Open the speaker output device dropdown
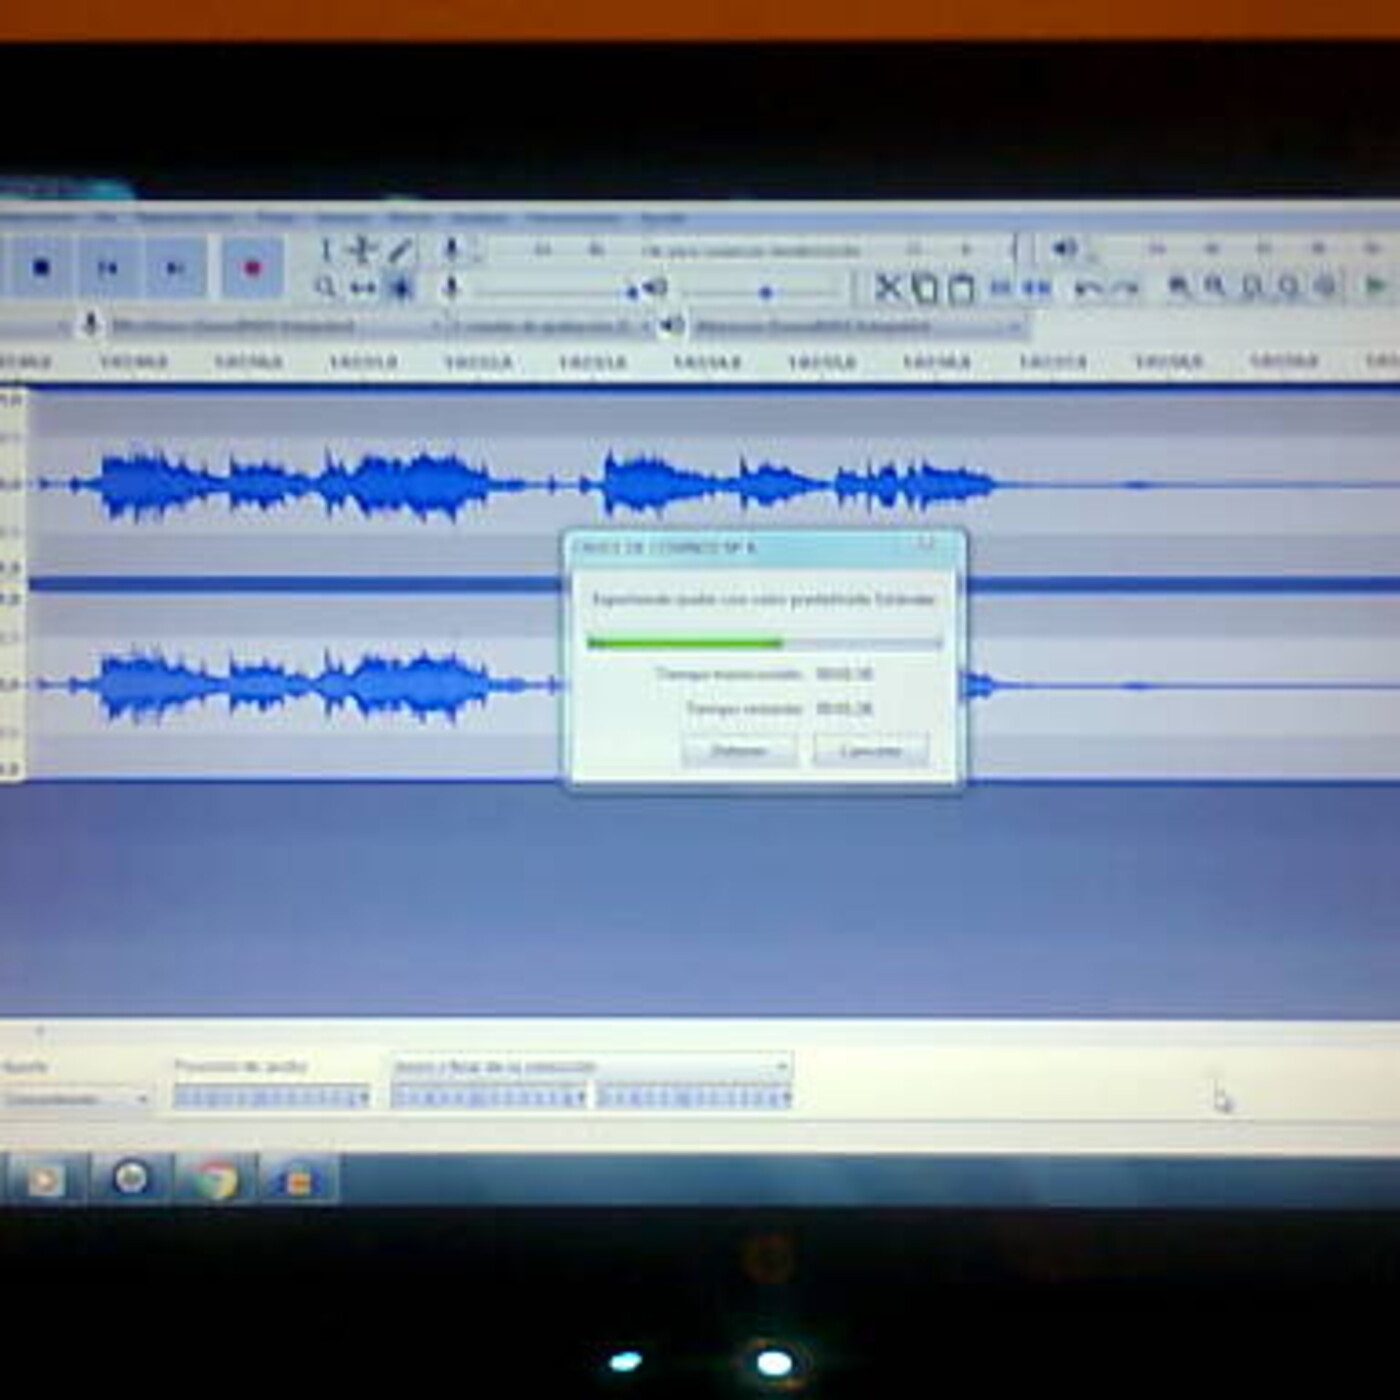Image resolution: width=1400 pixels, height=1400 pixels. tap(858, 326)
